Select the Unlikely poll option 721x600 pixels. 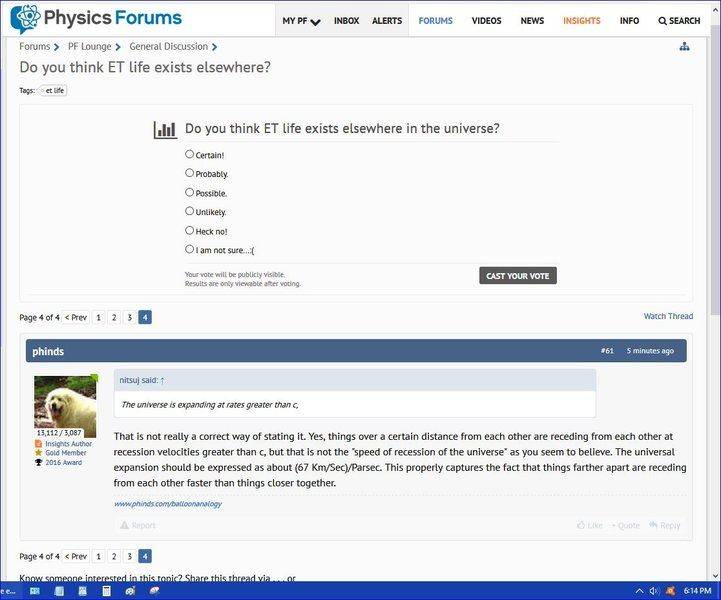click(189, 211)
